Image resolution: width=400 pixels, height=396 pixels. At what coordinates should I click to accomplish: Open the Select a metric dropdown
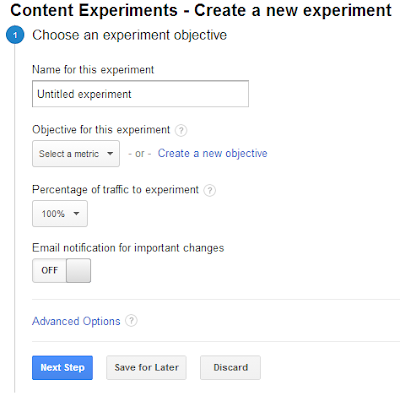click(x=76, y=154)
